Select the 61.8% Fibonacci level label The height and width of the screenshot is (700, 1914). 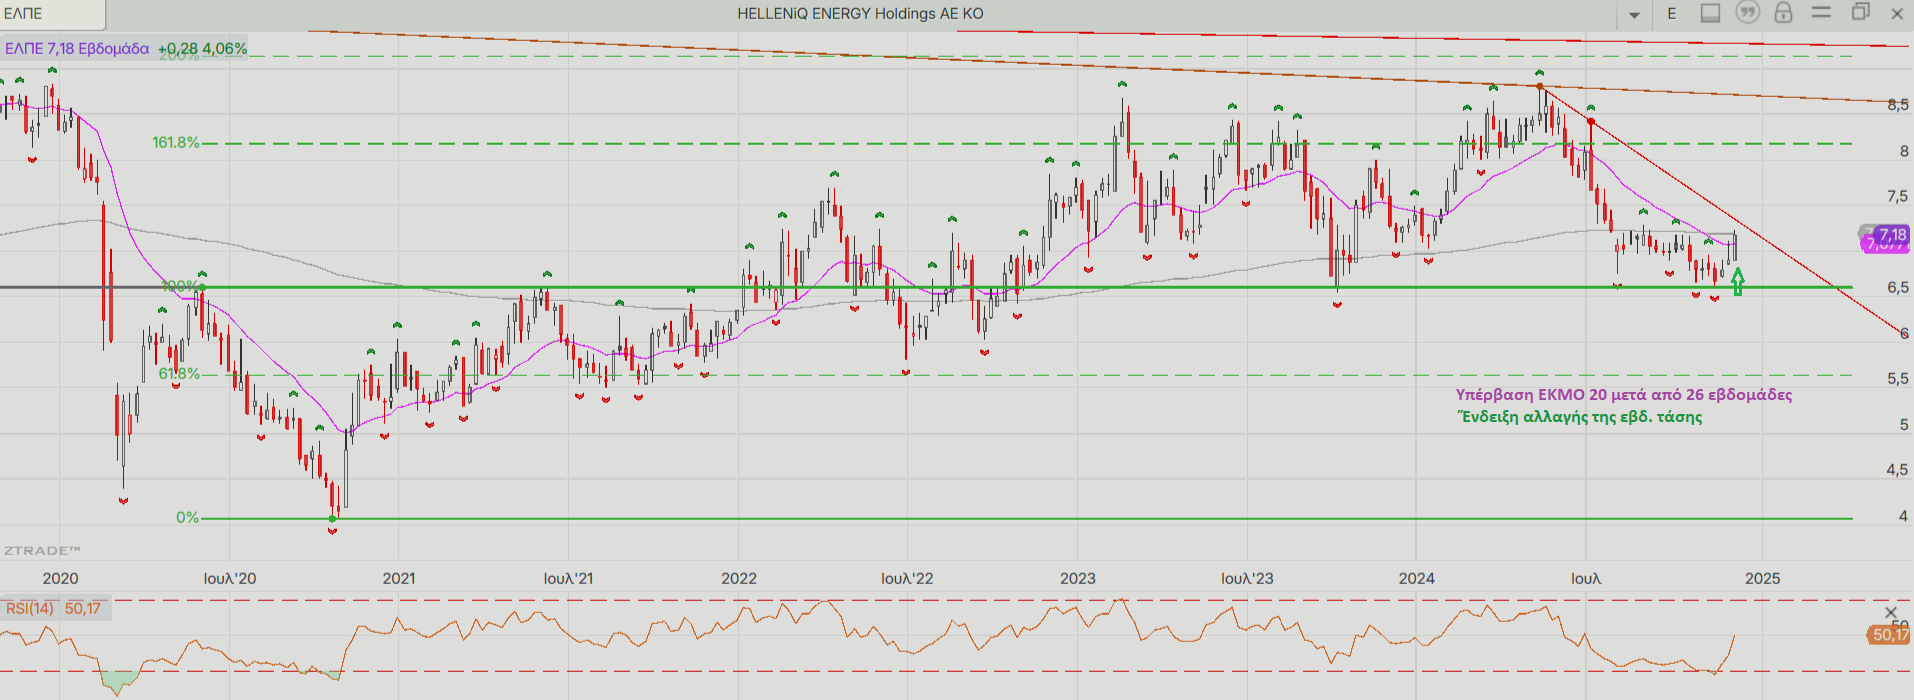click(x=179, y=374)
